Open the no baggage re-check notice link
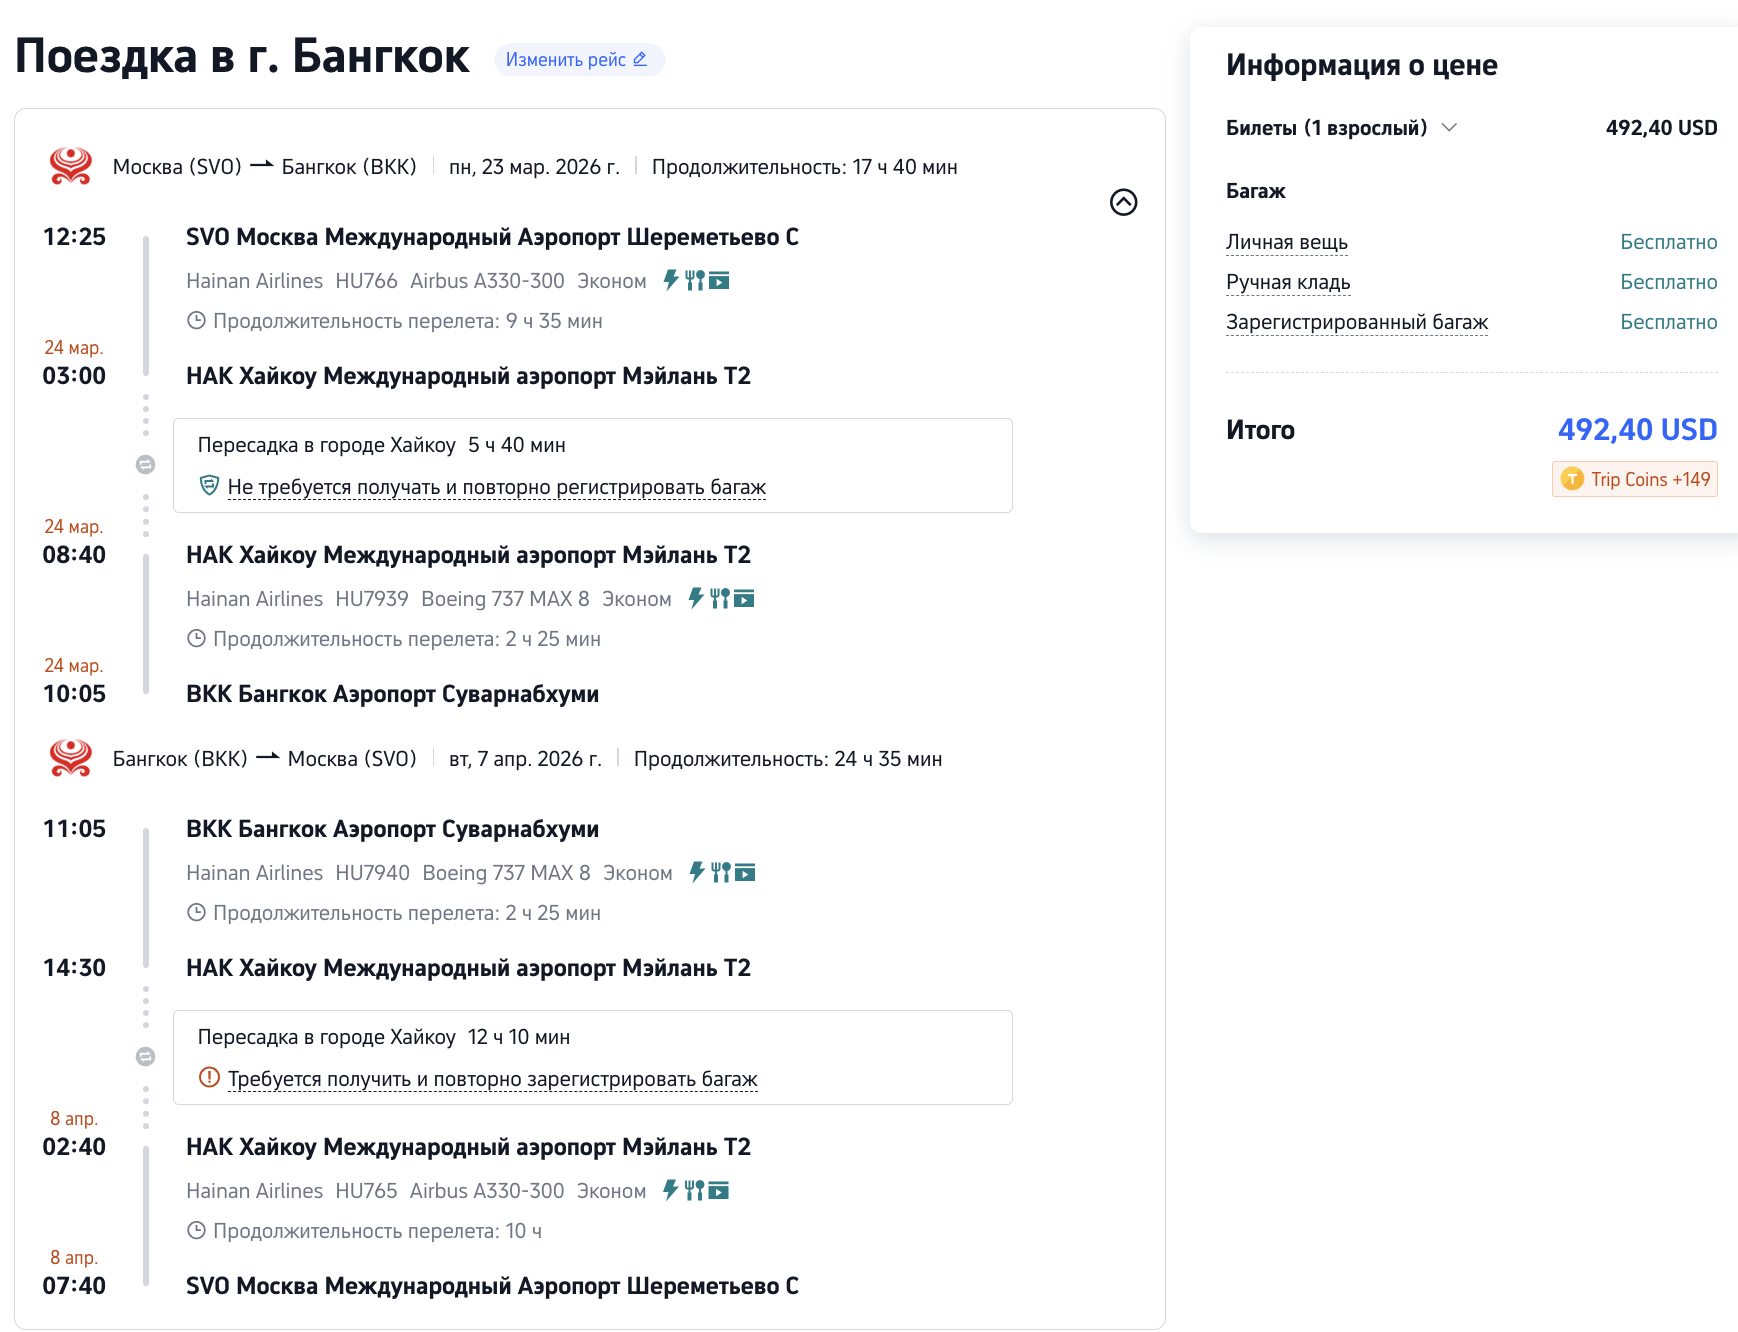Viewport: 1738px width, 1332px height. click(x=496, y=487)
